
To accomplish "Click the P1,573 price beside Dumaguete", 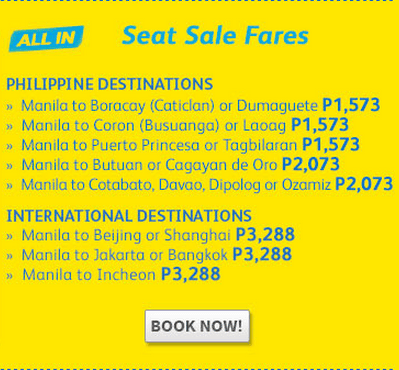I will click(351, 105).
